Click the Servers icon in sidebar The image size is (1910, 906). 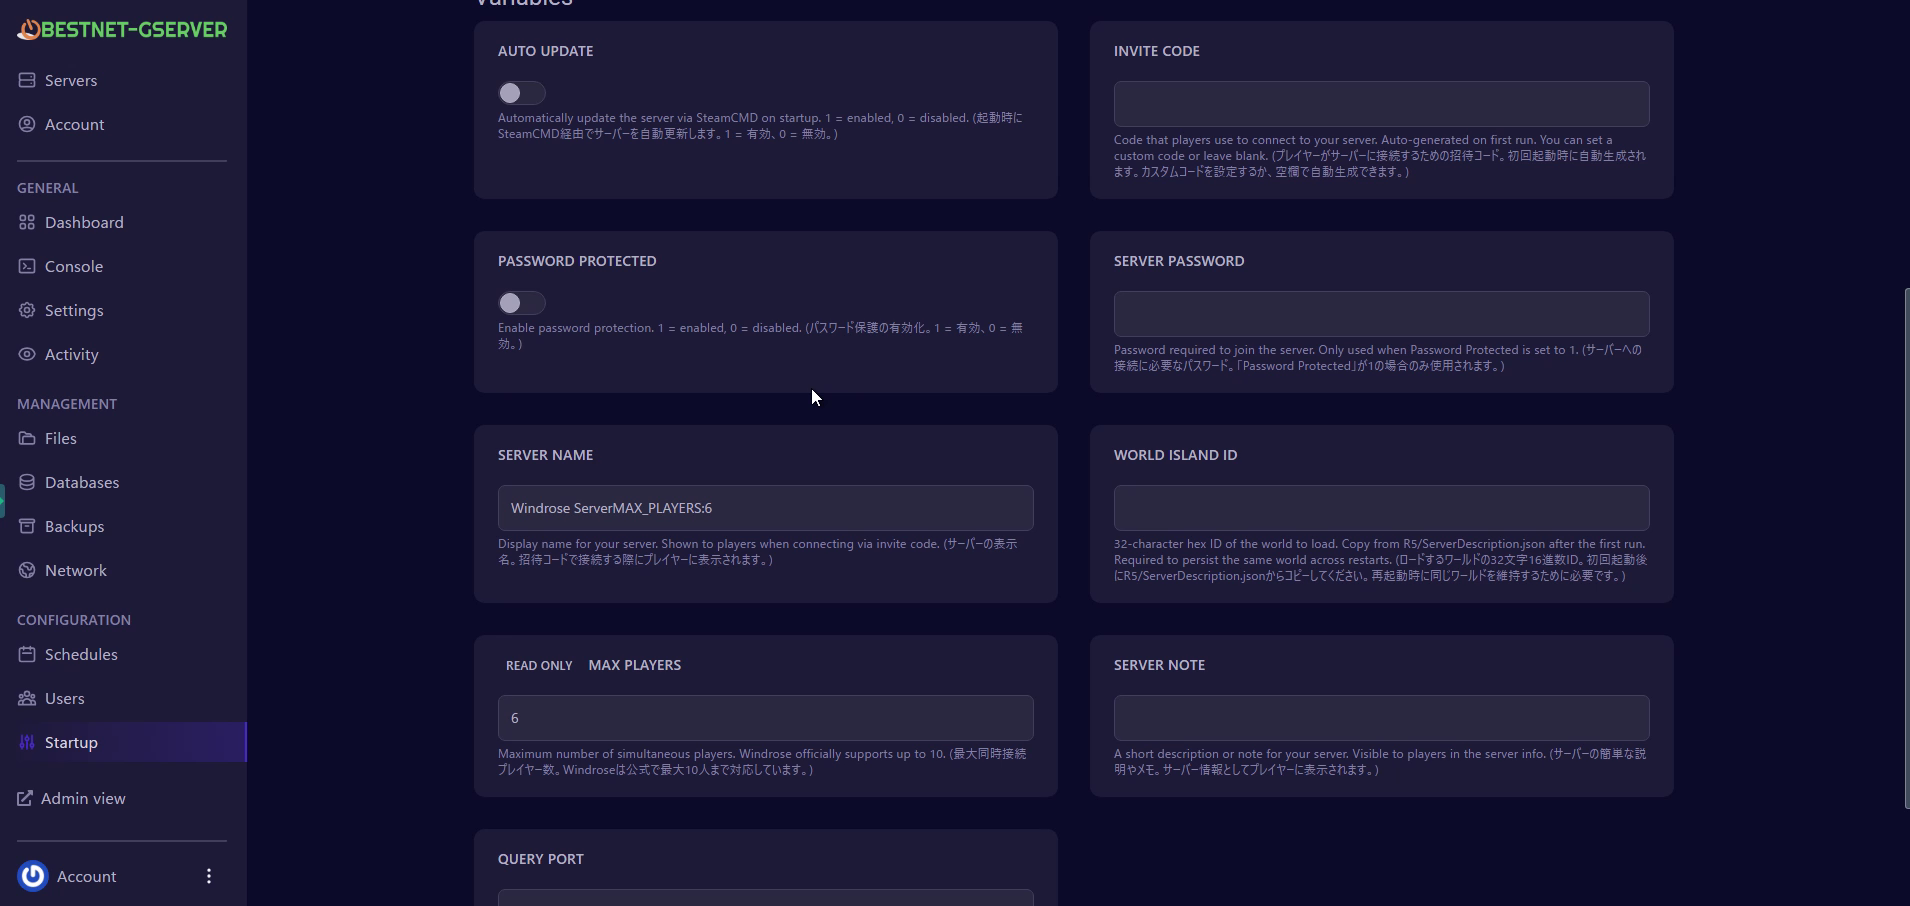[27, 80]
